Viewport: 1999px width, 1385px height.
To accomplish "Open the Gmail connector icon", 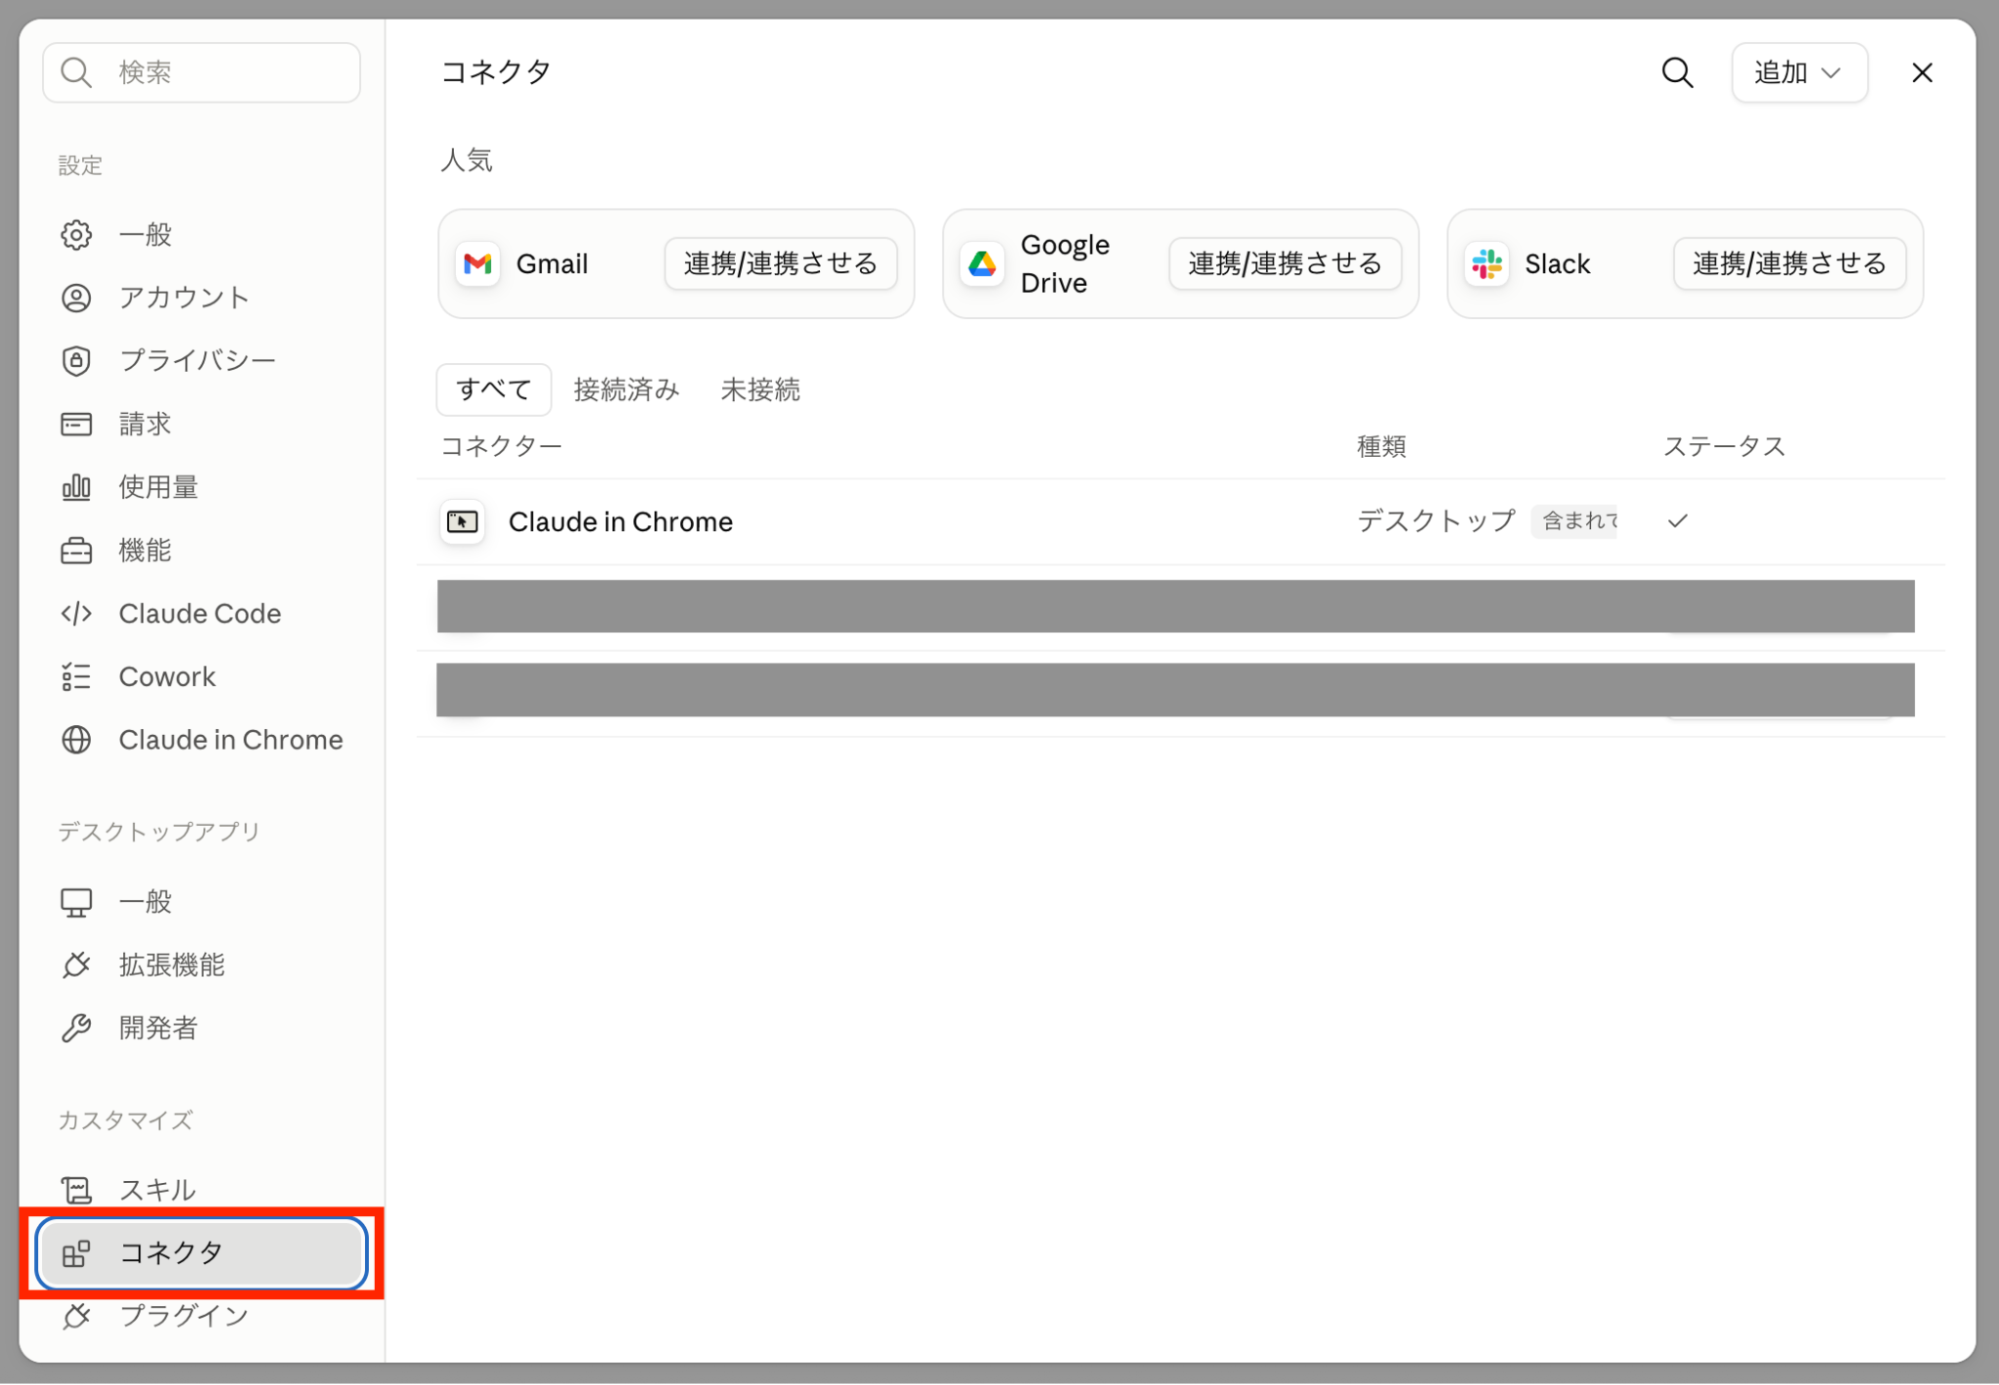I will (478, 264).
